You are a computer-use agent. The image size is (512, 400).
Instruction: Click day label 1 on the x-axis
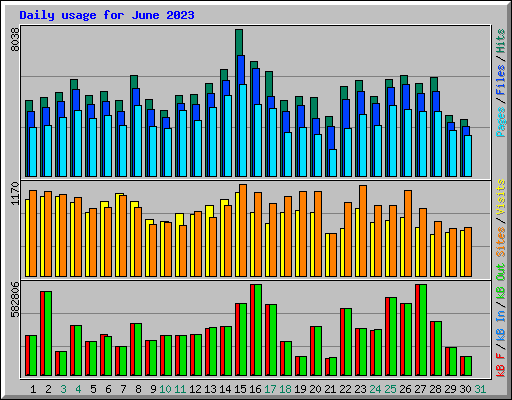click(x=33, y=389)
